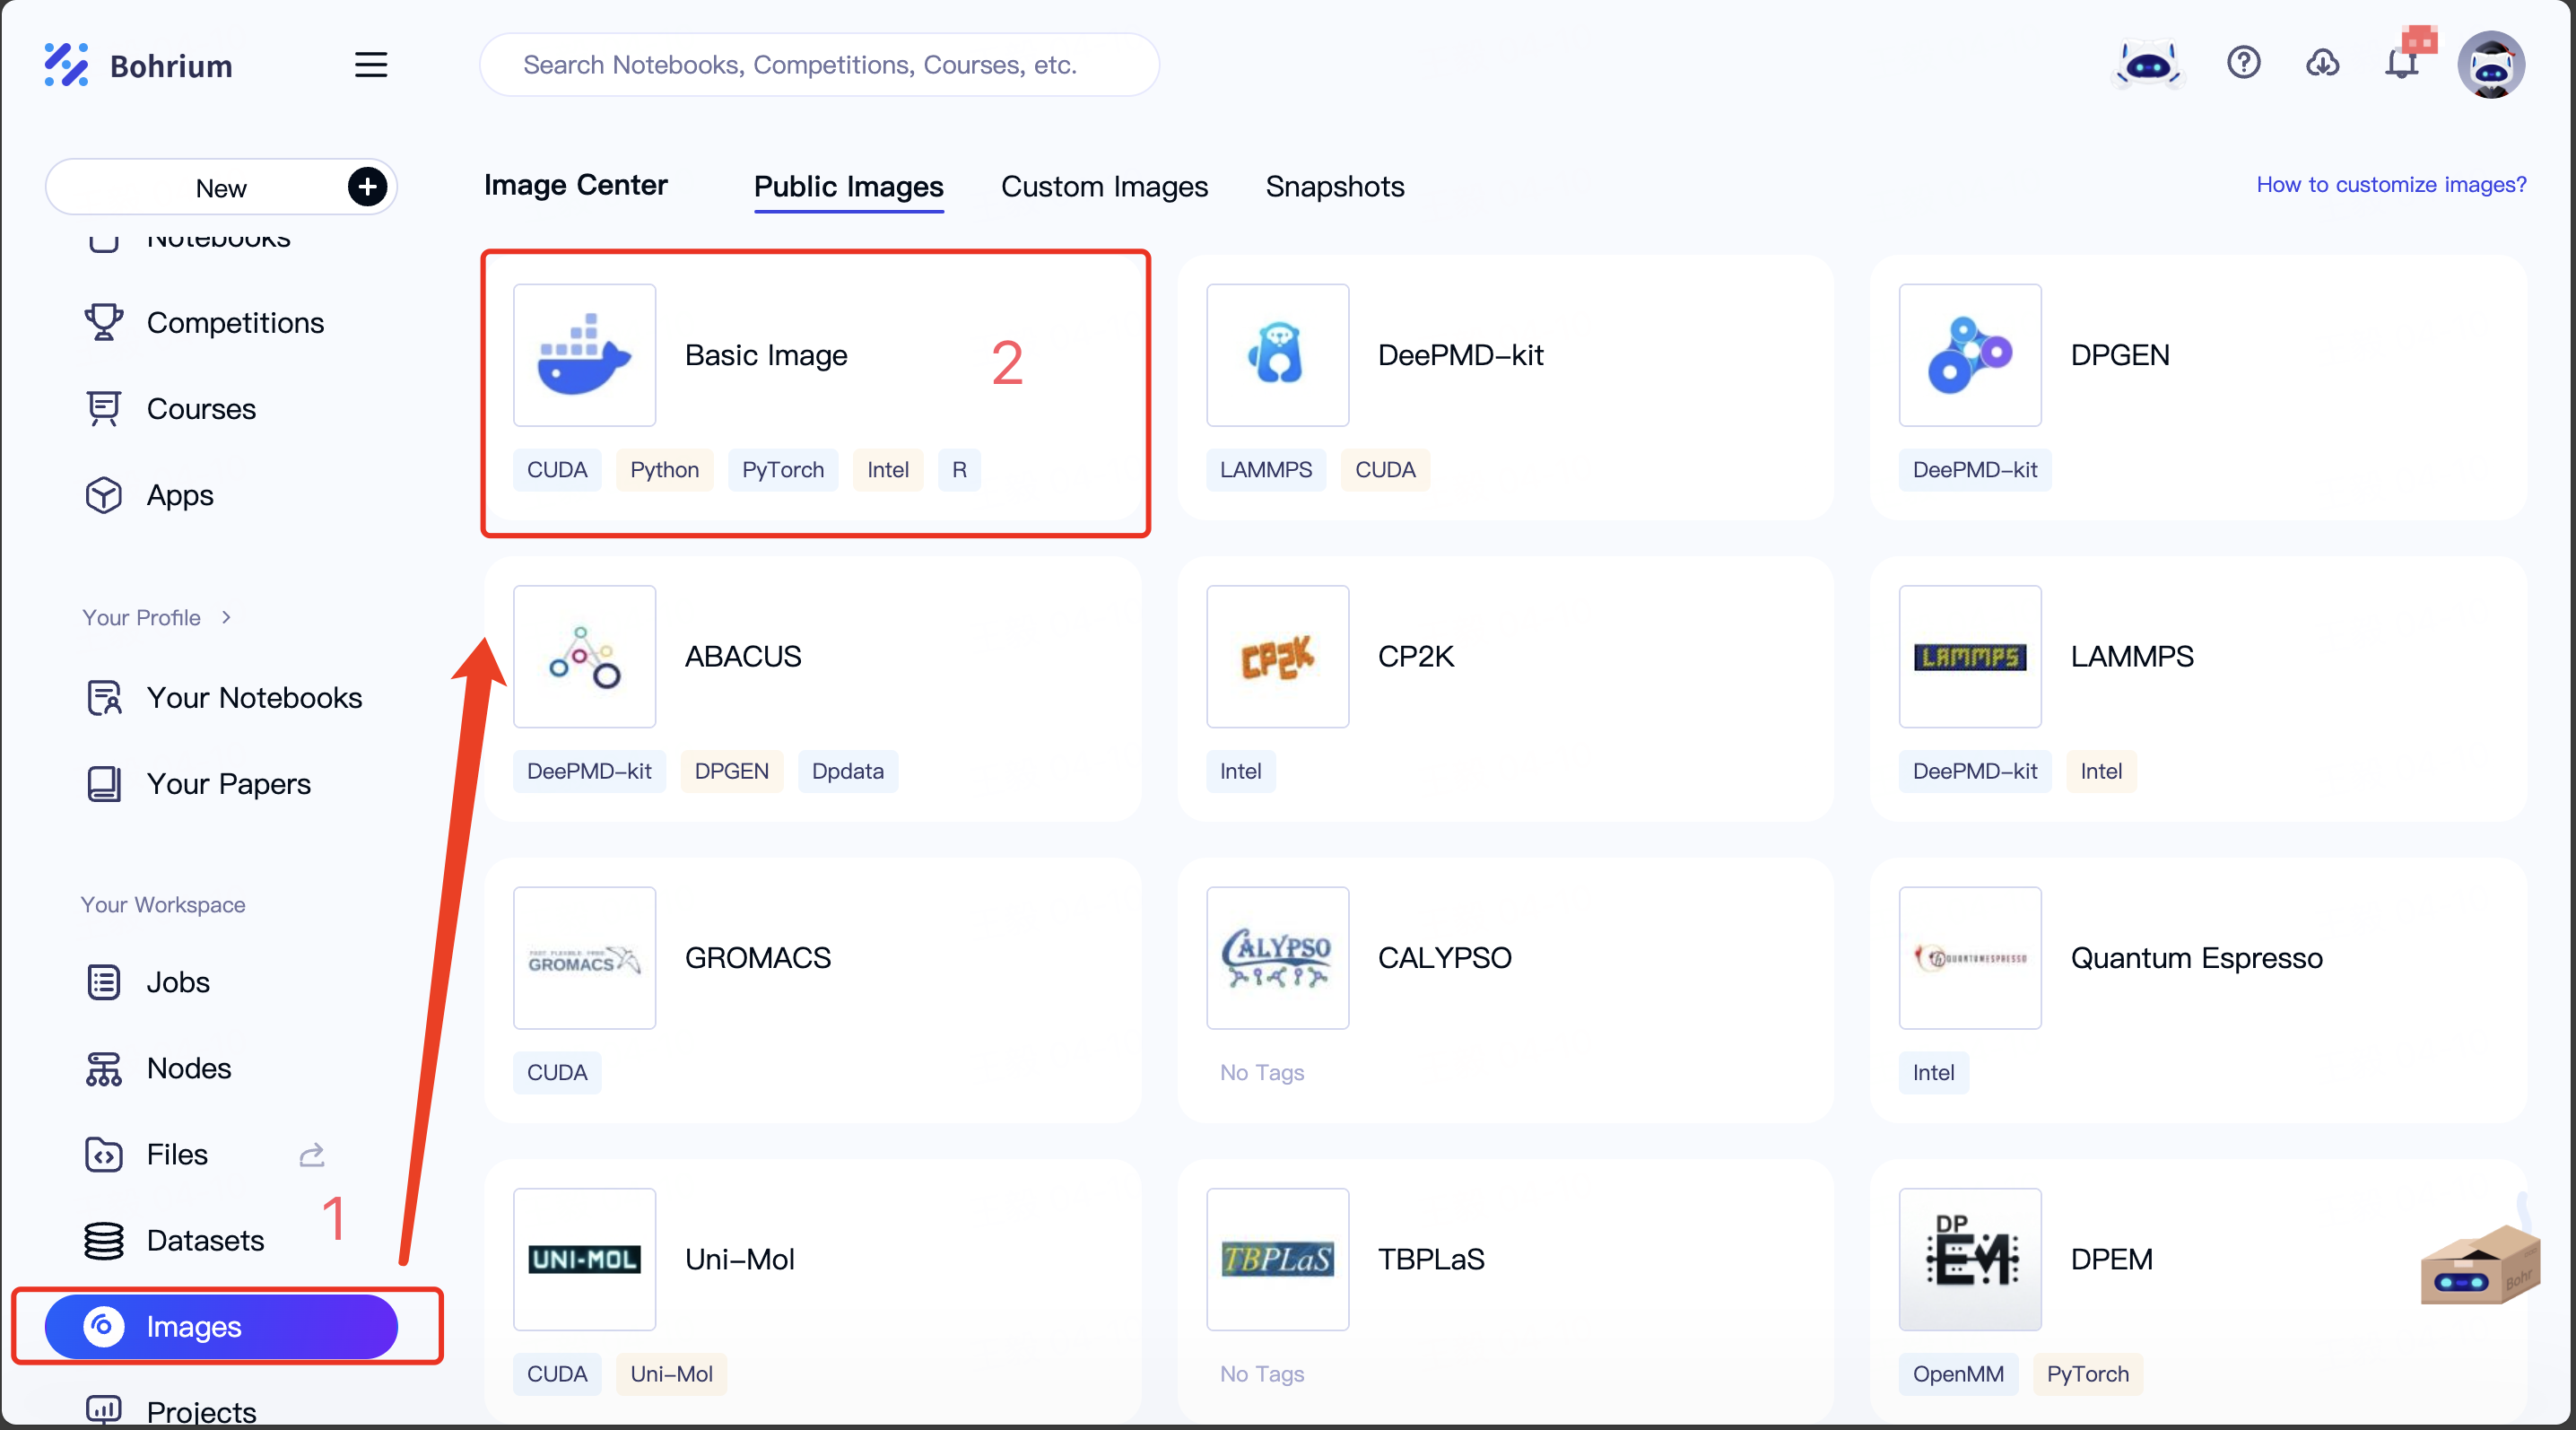
Task: Open Apps cube icon
Action: (103, 495)
